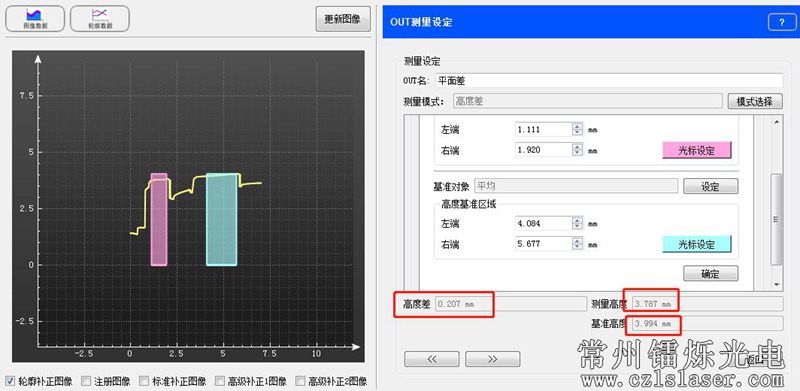This screenshot has height=391, width=800.
Task: Open the 图像数据 image data view
Action: coord(35,19)
